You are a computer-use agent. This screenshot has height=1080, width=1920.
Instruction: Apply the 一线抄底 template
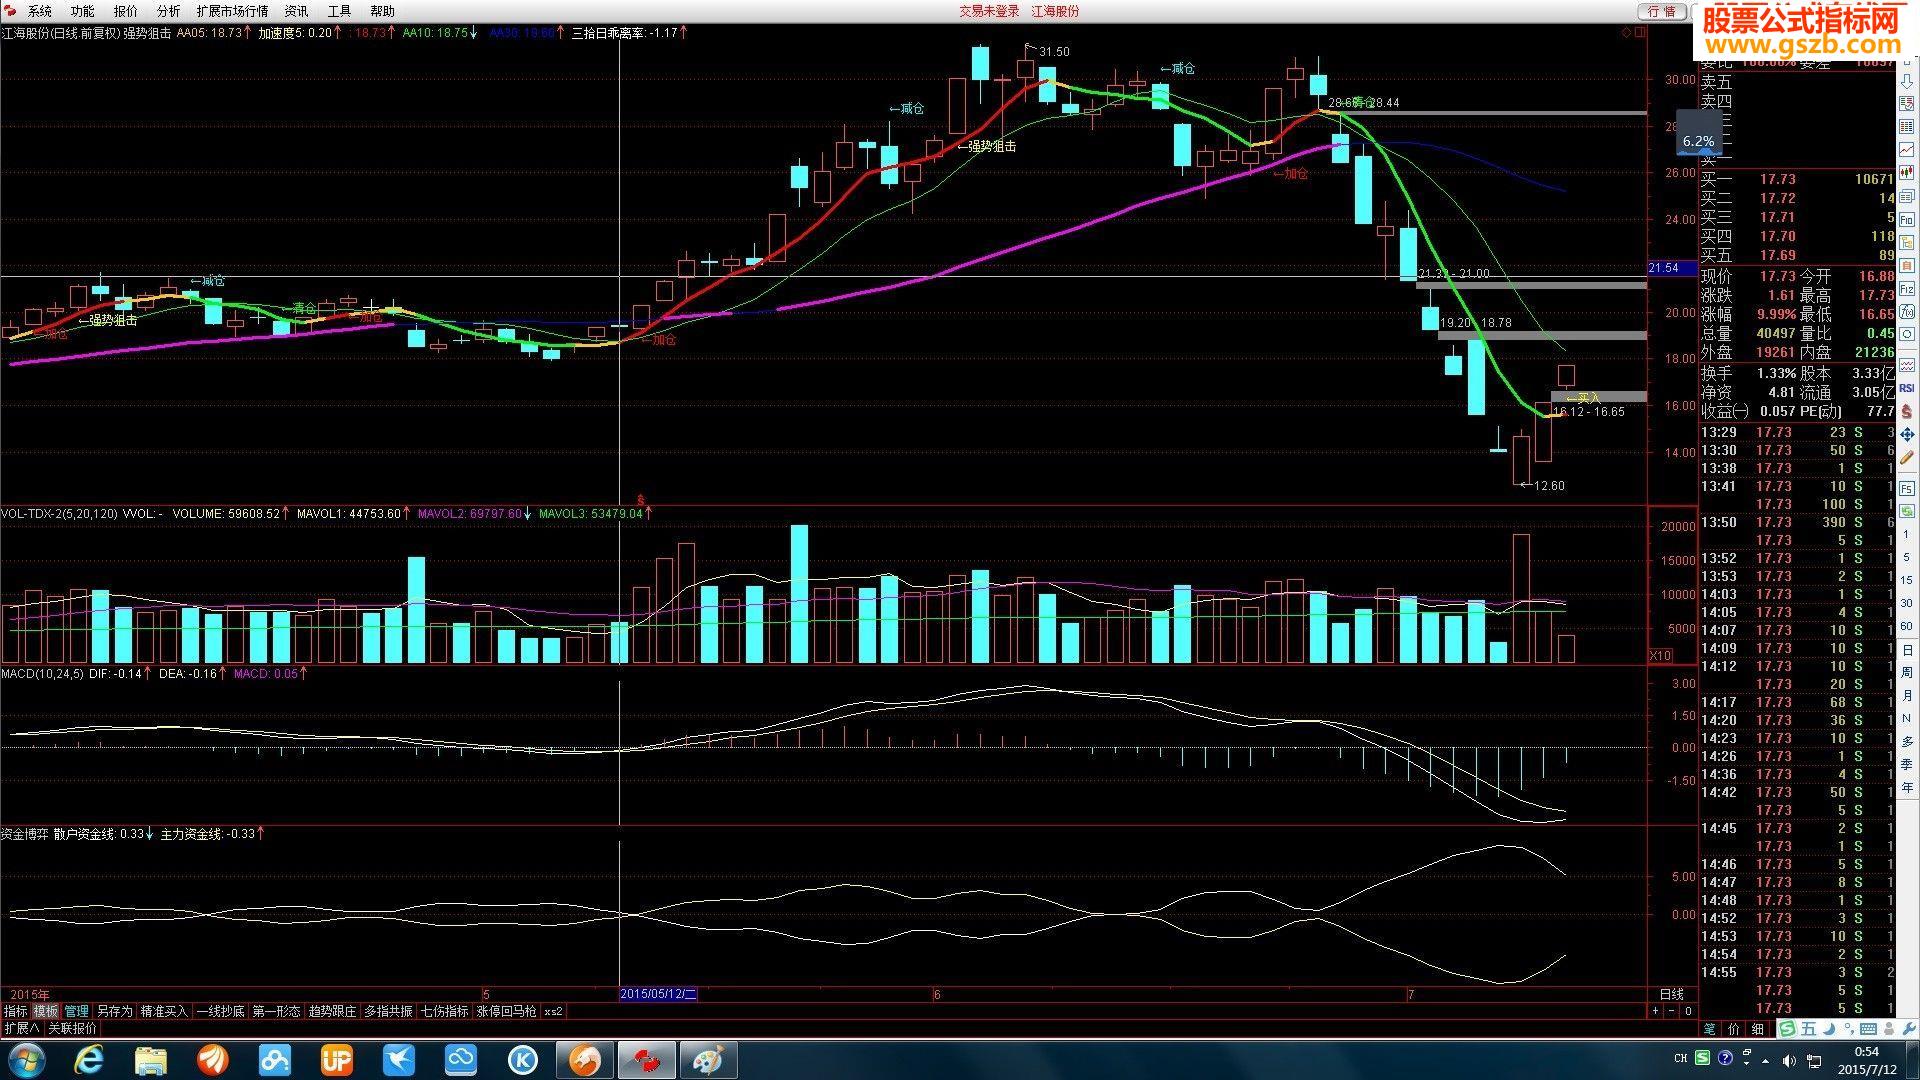220,1011
